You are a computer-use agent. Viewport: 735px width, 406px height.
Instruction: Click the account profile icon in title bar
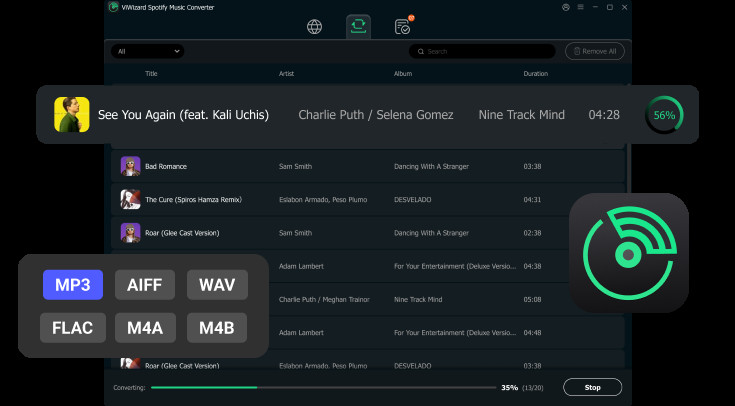pos(566,8)
